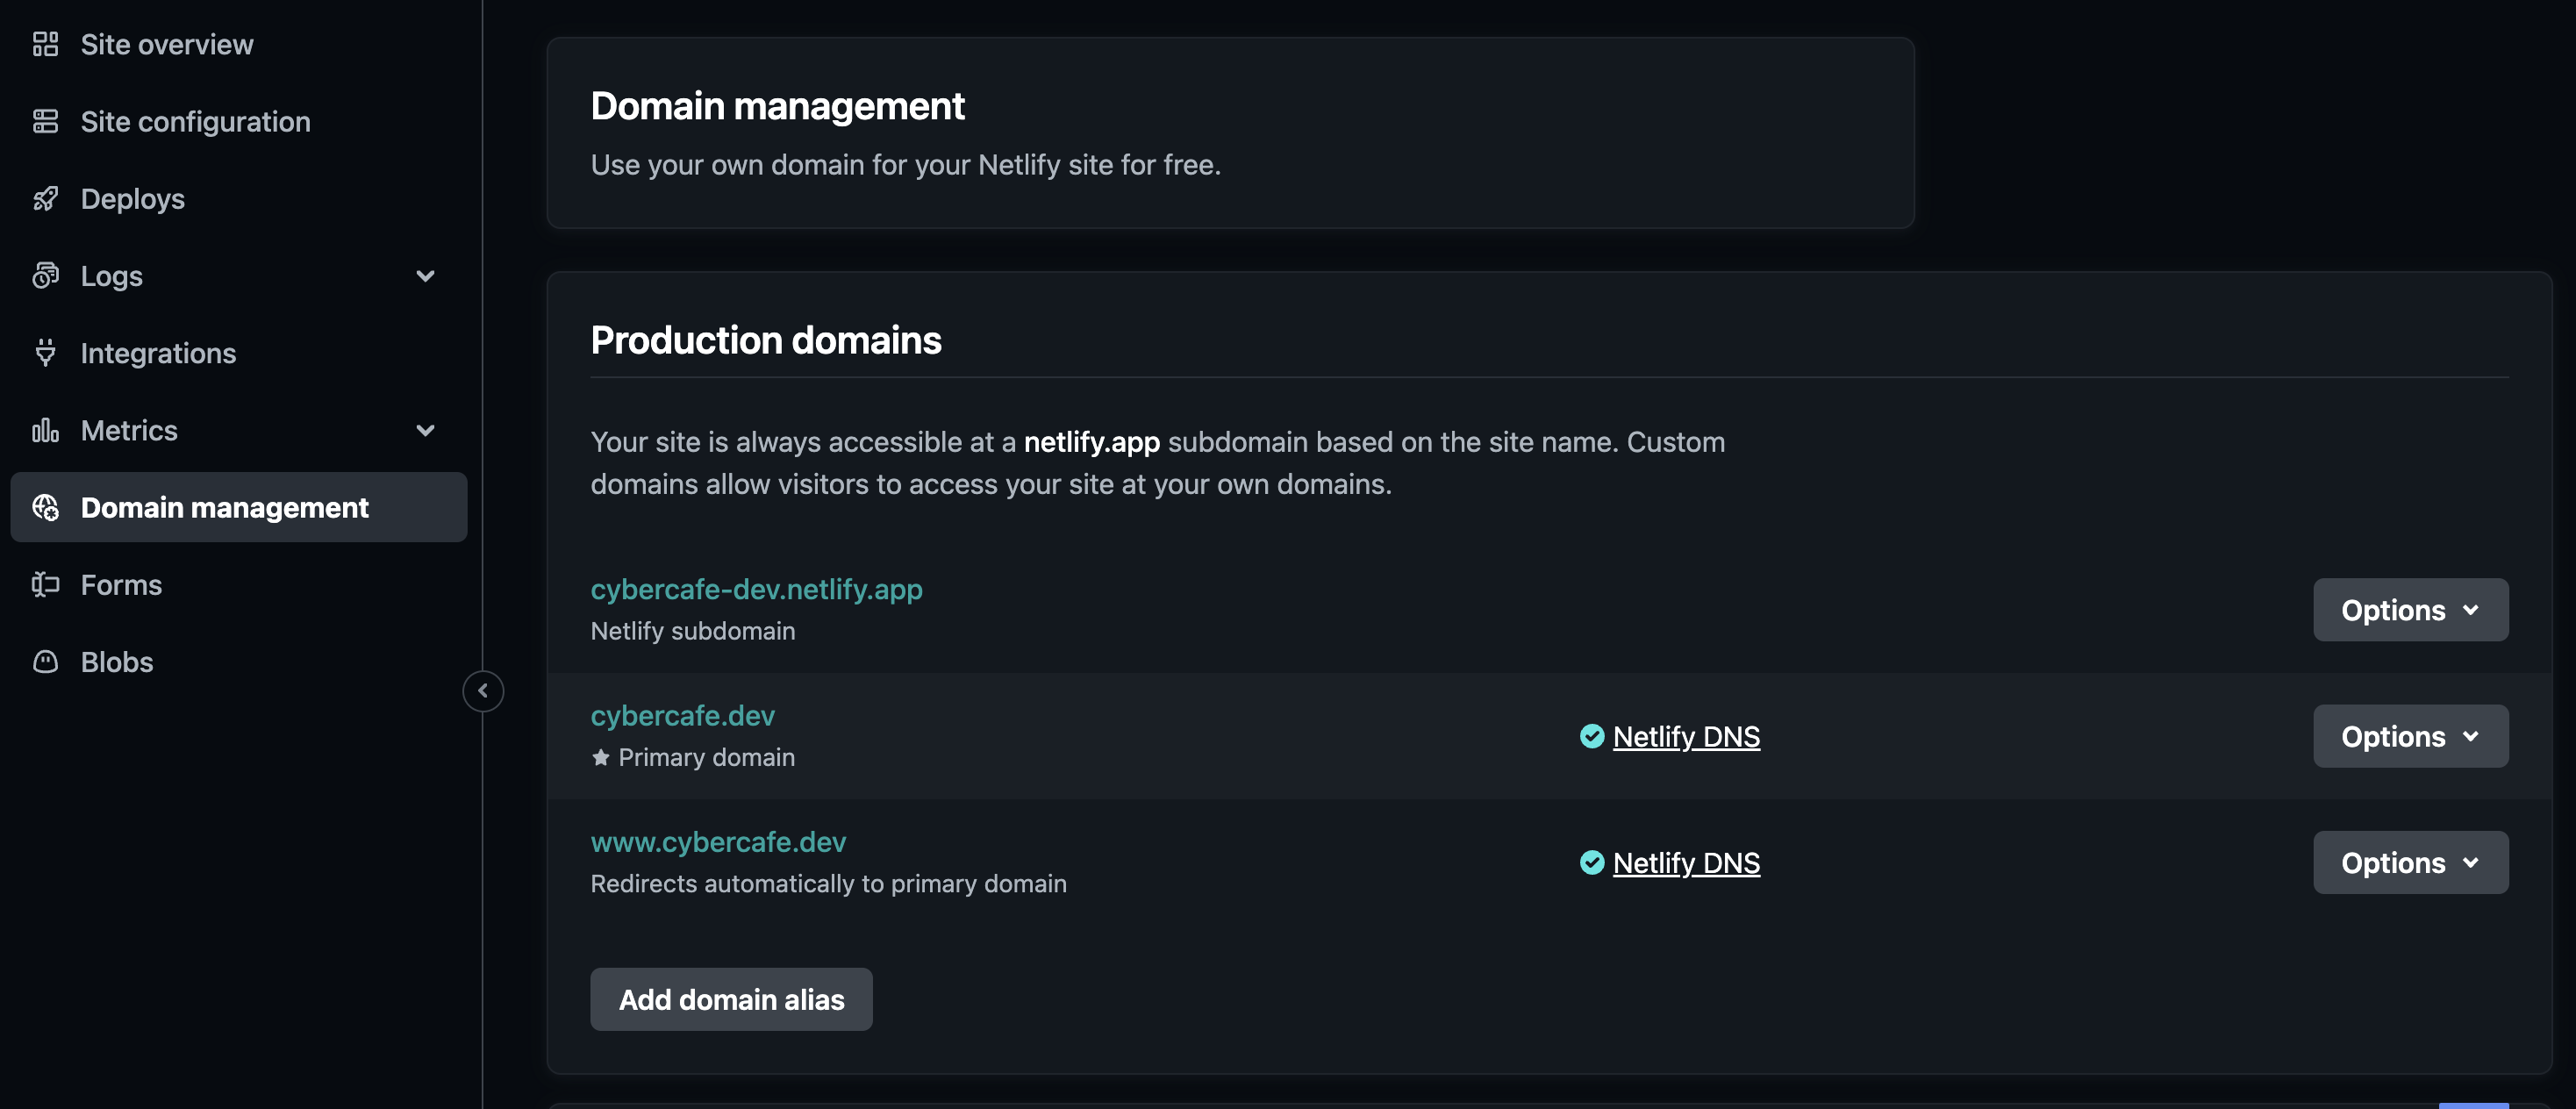Image resolution: width=2576 pixels, height=1109 pixels.
Task: Click the Logs icon in sidebar
Action: point(45,275)
